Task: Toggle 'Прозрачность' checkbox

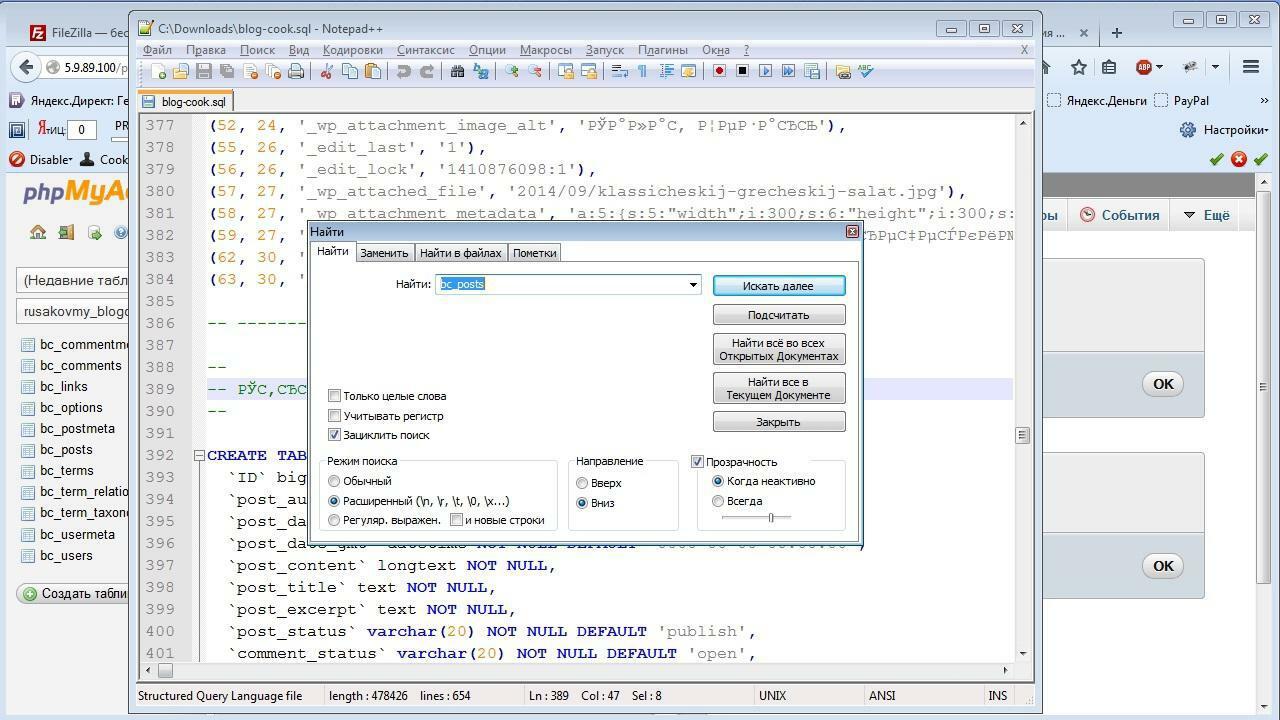Action: point(698,462)
